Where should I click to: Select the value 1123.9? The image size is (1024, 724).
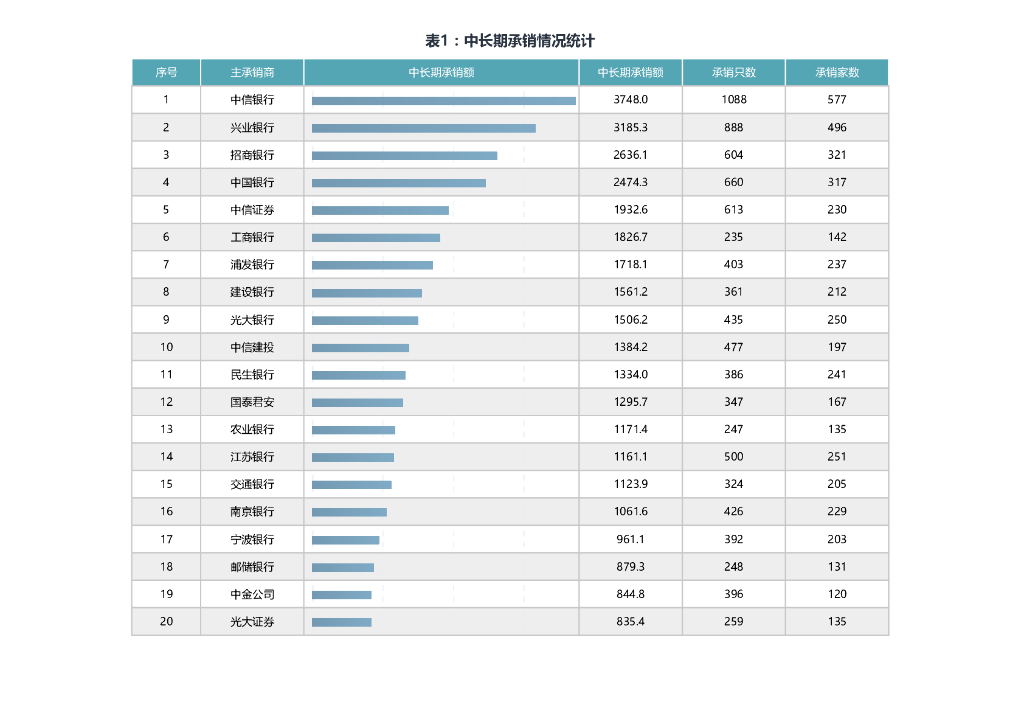[x=630, y=484]
